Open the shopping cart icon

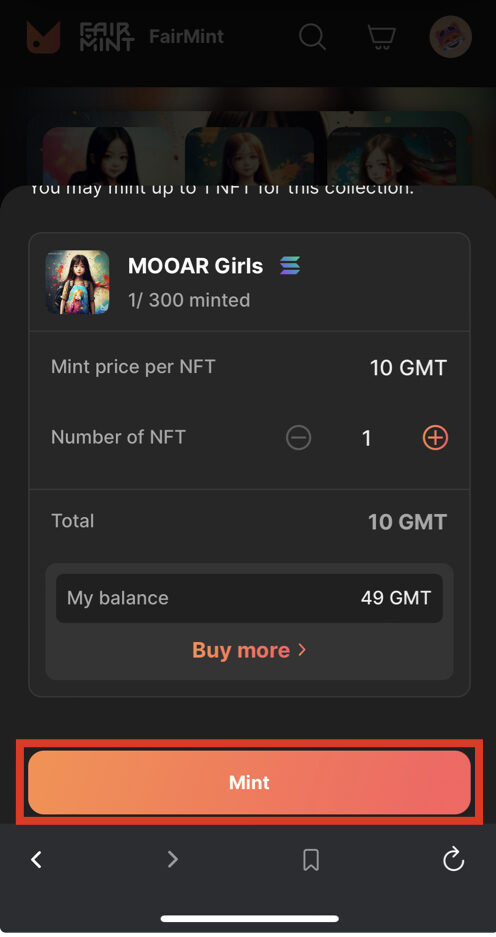tap(381, 36)
